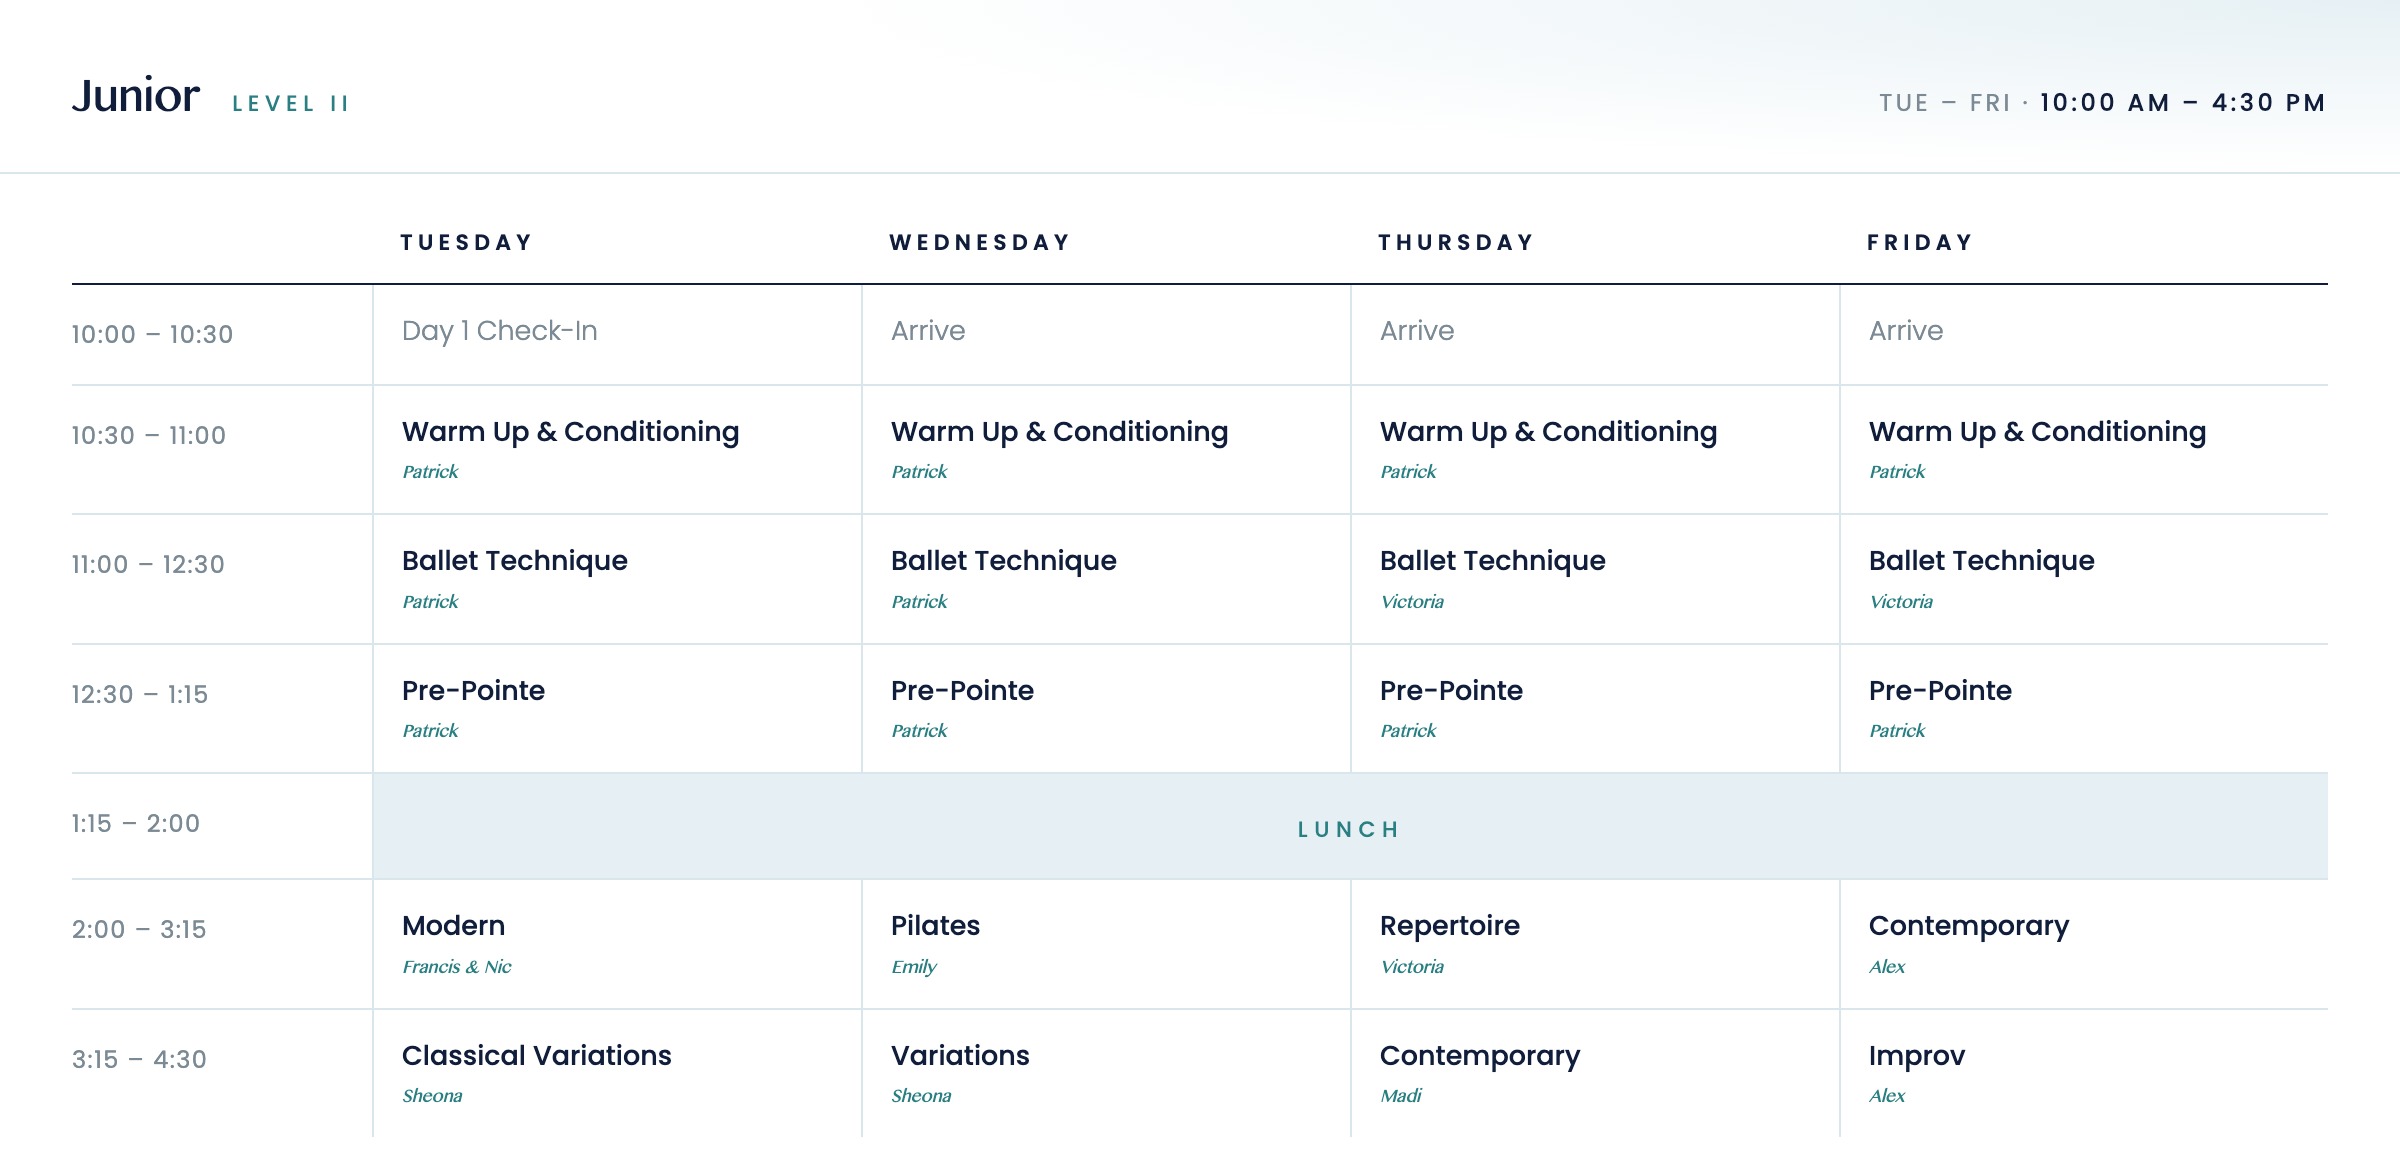
Task: Click the 10:00 AM – 4:30 PM time range
Action: point(2183,103)
